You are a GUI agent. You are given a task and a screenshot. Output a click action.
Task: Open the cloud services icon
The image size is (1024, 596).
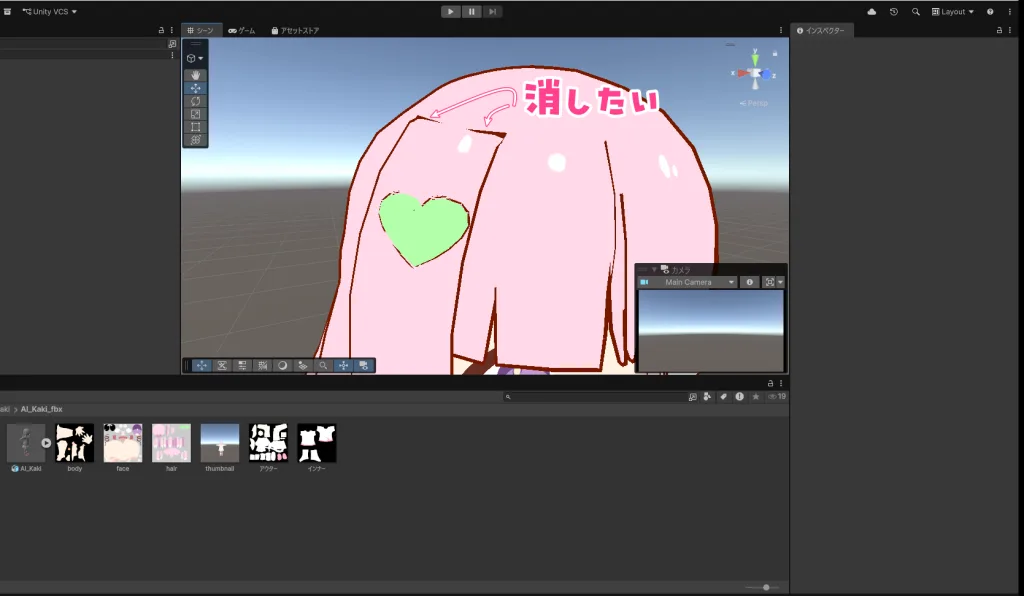(x=872, y=12)
